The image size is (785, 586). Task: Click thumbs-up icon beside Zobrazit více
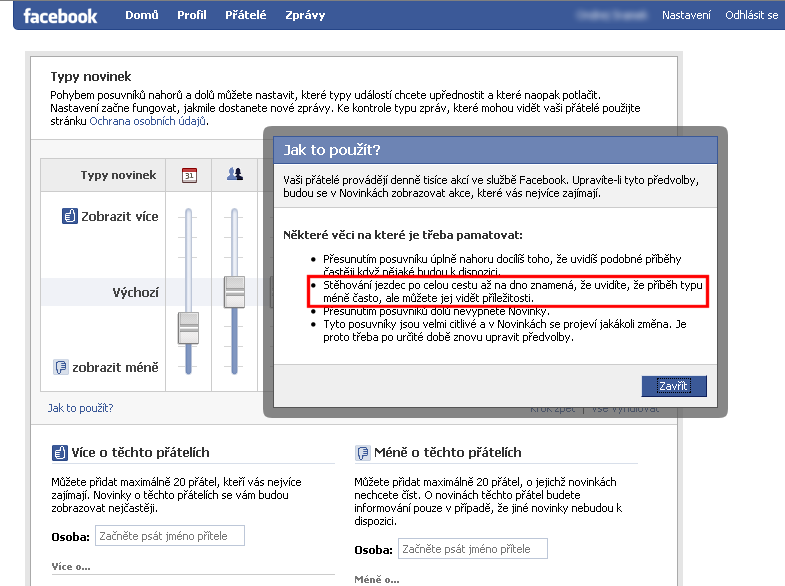(70, 216)
